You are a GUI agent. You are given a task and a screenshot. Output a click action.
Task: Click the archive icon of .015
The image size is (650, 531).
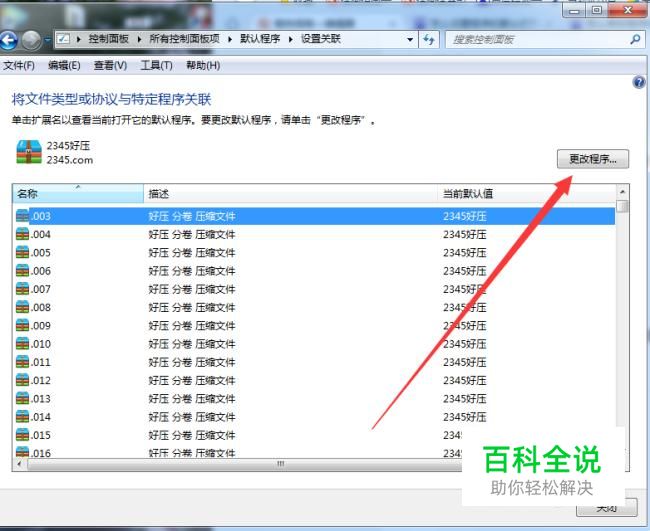click(22, 435)
